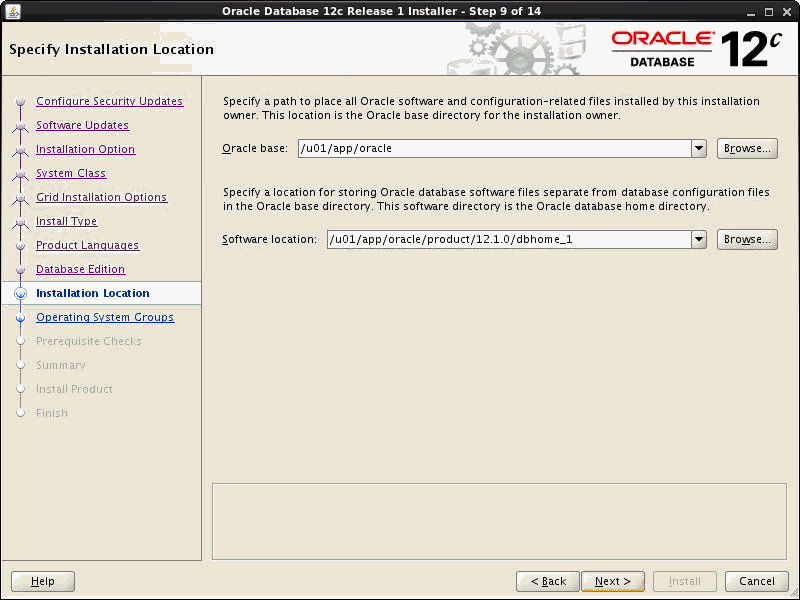
Task: Jump to the Installation Option step
Action: pos(85,149)
